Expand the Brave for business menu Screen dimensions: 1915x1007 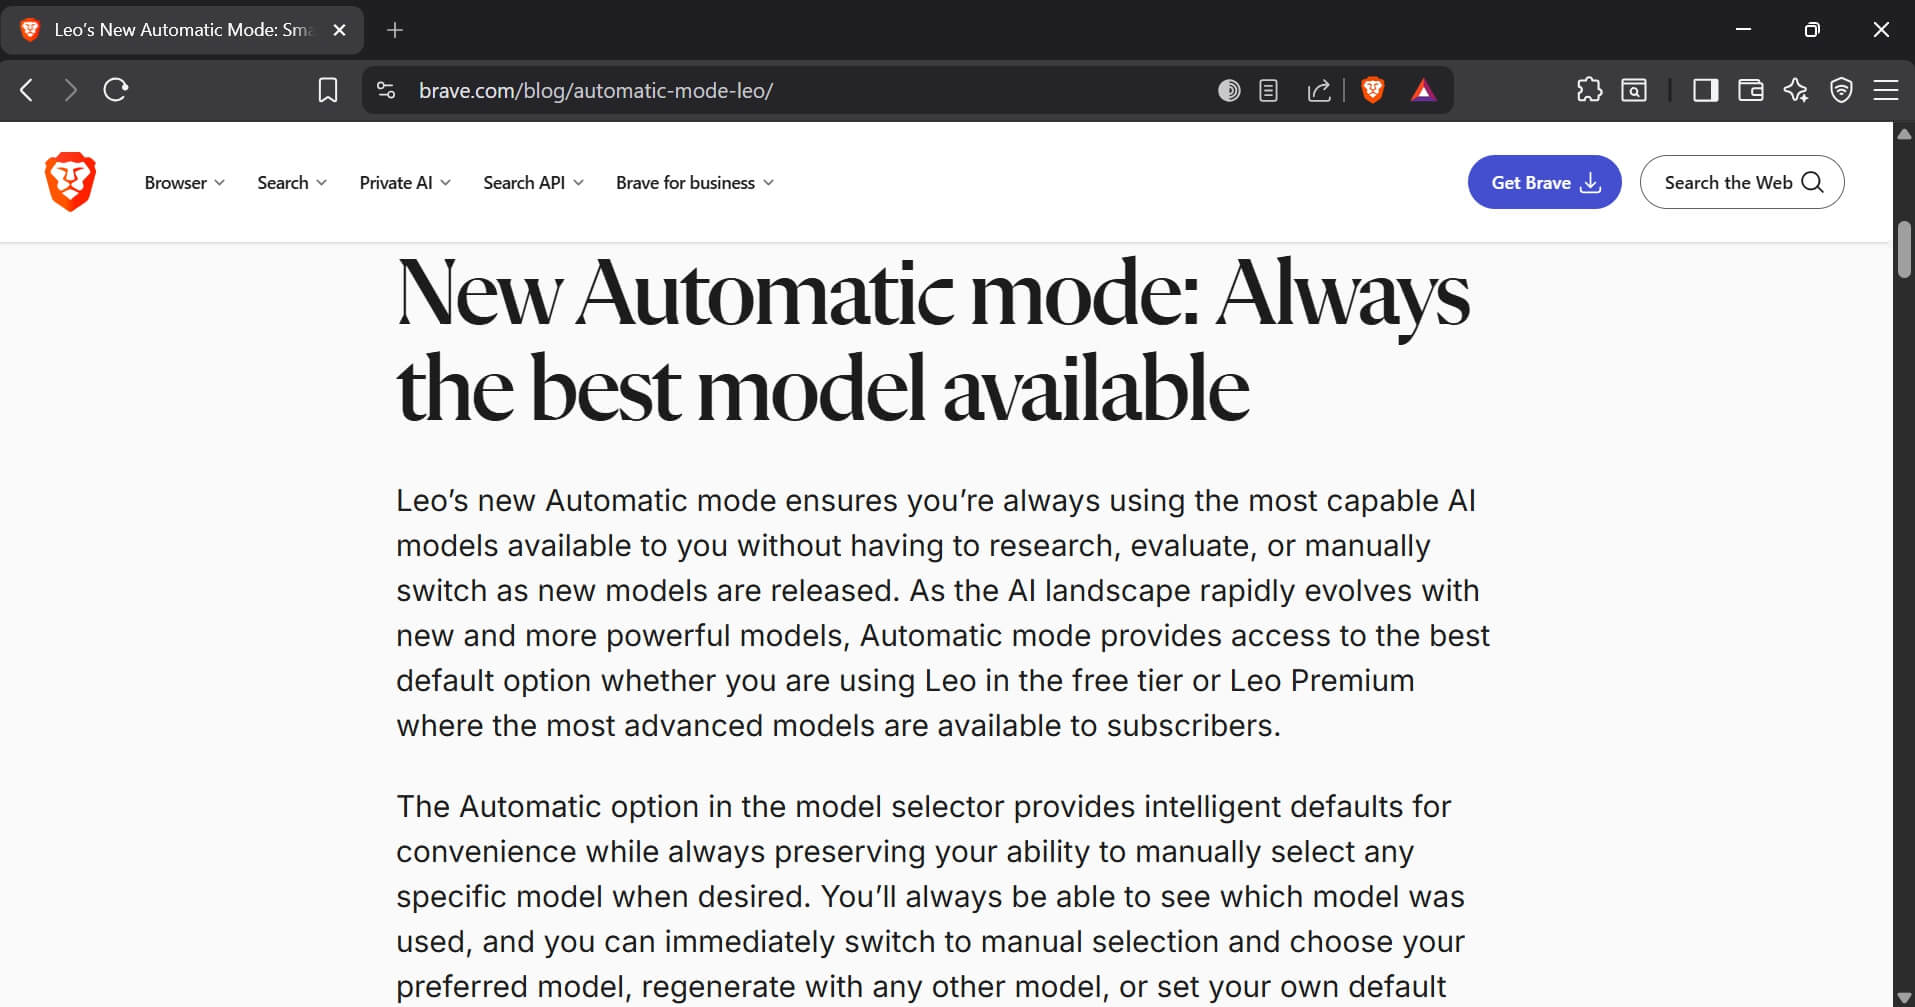694,182
